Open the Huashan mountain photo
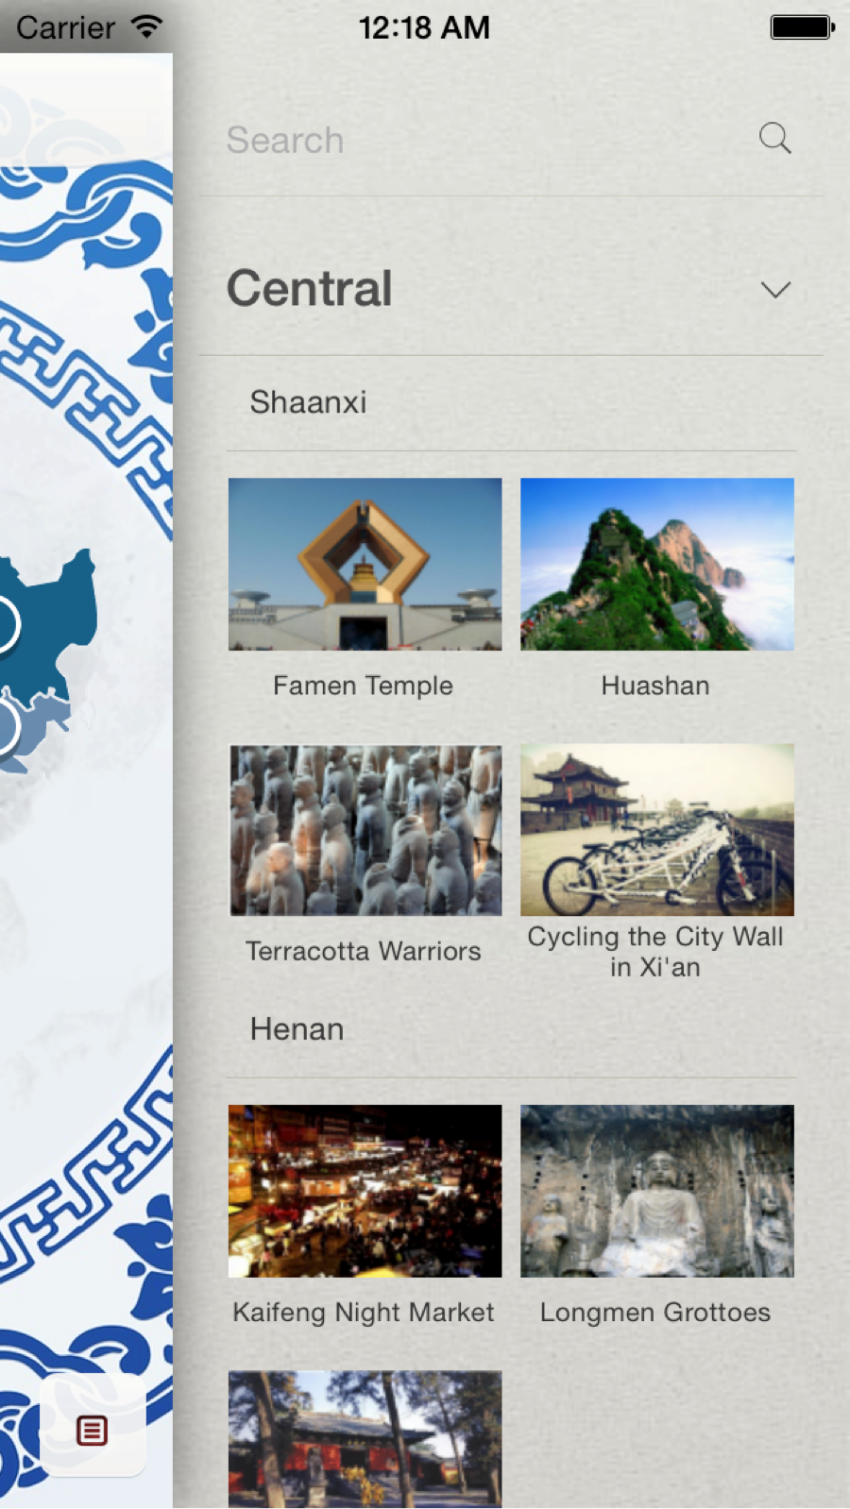 657,564
